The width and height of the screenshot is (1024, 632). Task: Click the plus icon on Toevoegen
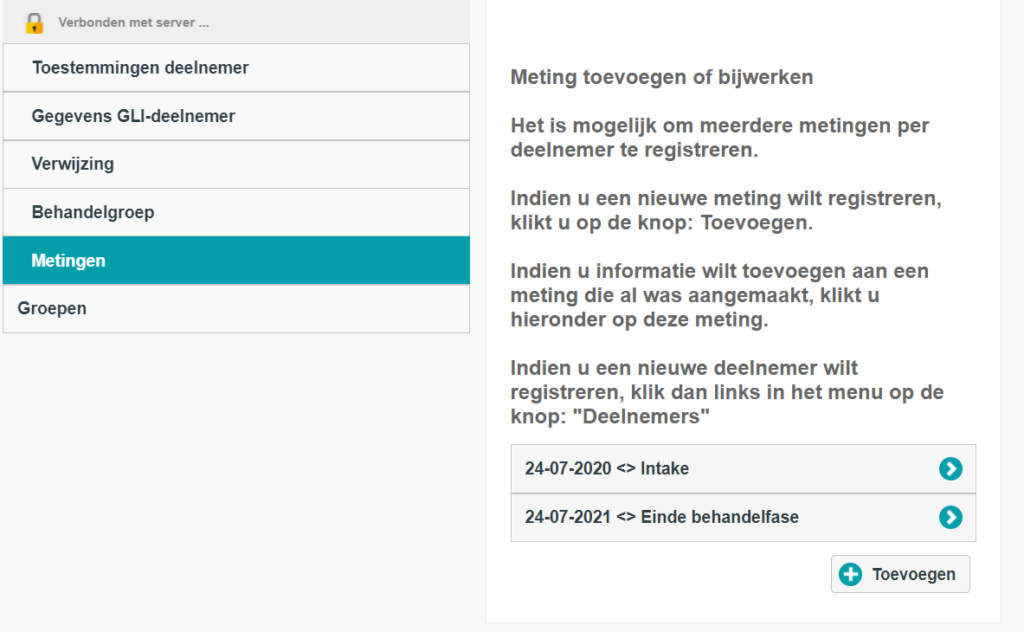(850, 574)
